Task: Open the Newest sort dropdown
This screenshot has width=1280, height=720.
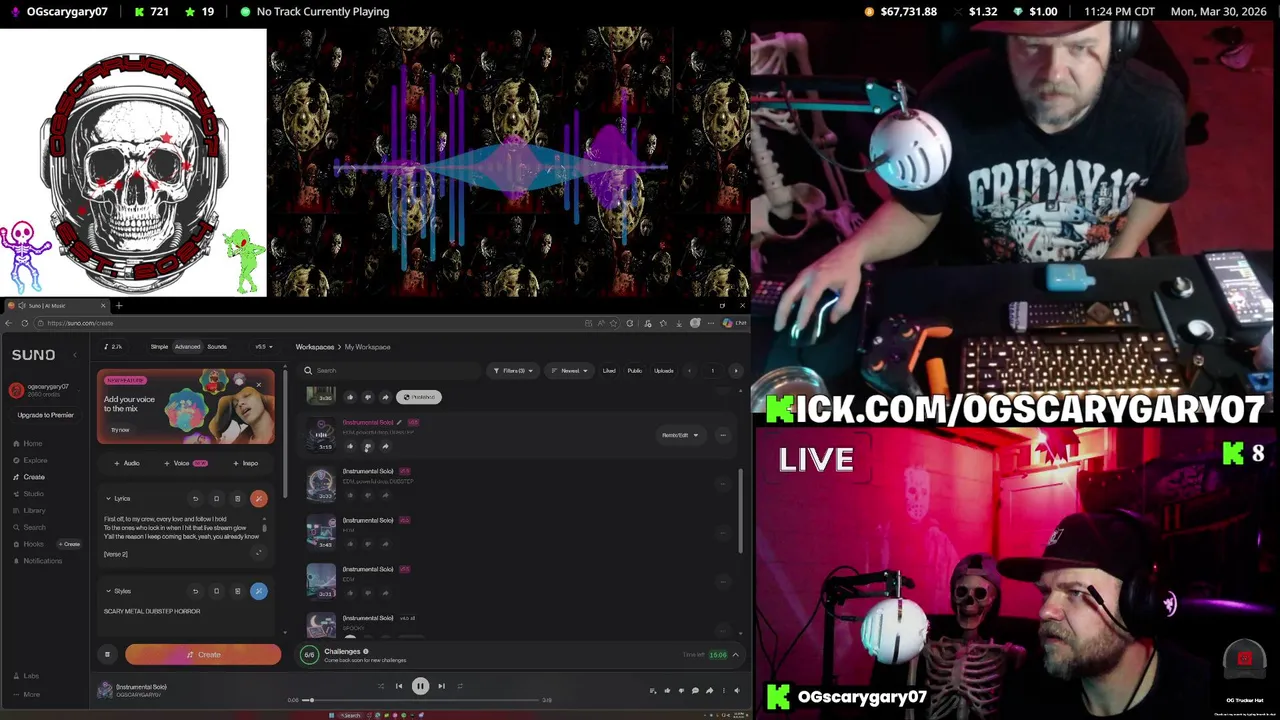Action: tap(572, 371)
